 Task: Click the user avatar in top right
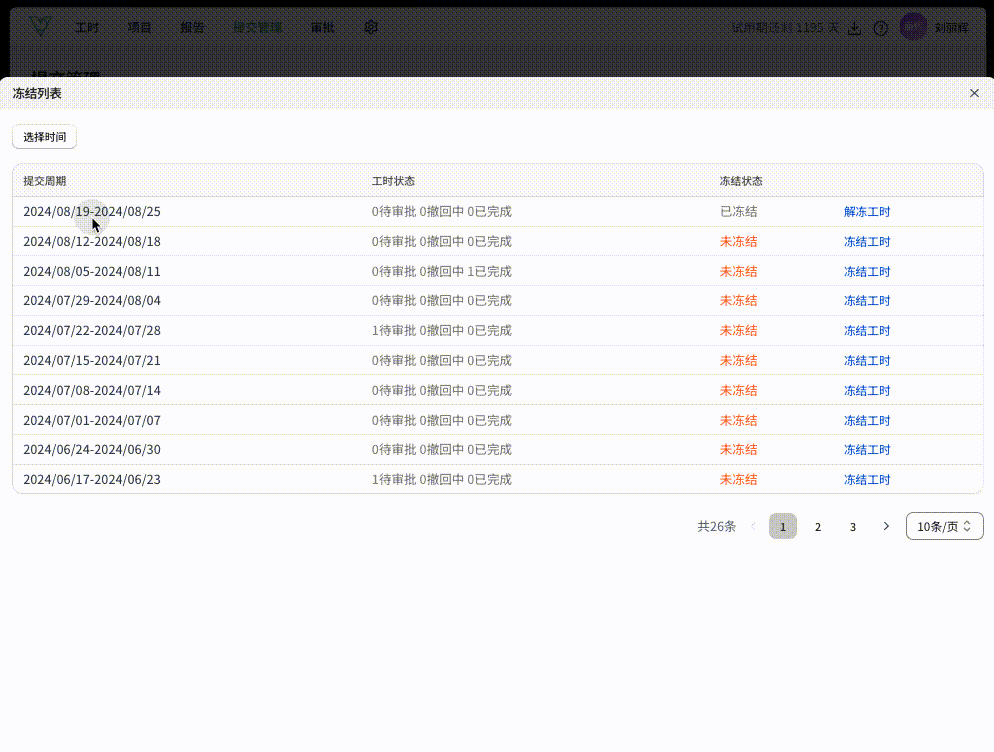pyautogui.click(x=913, y=27)
